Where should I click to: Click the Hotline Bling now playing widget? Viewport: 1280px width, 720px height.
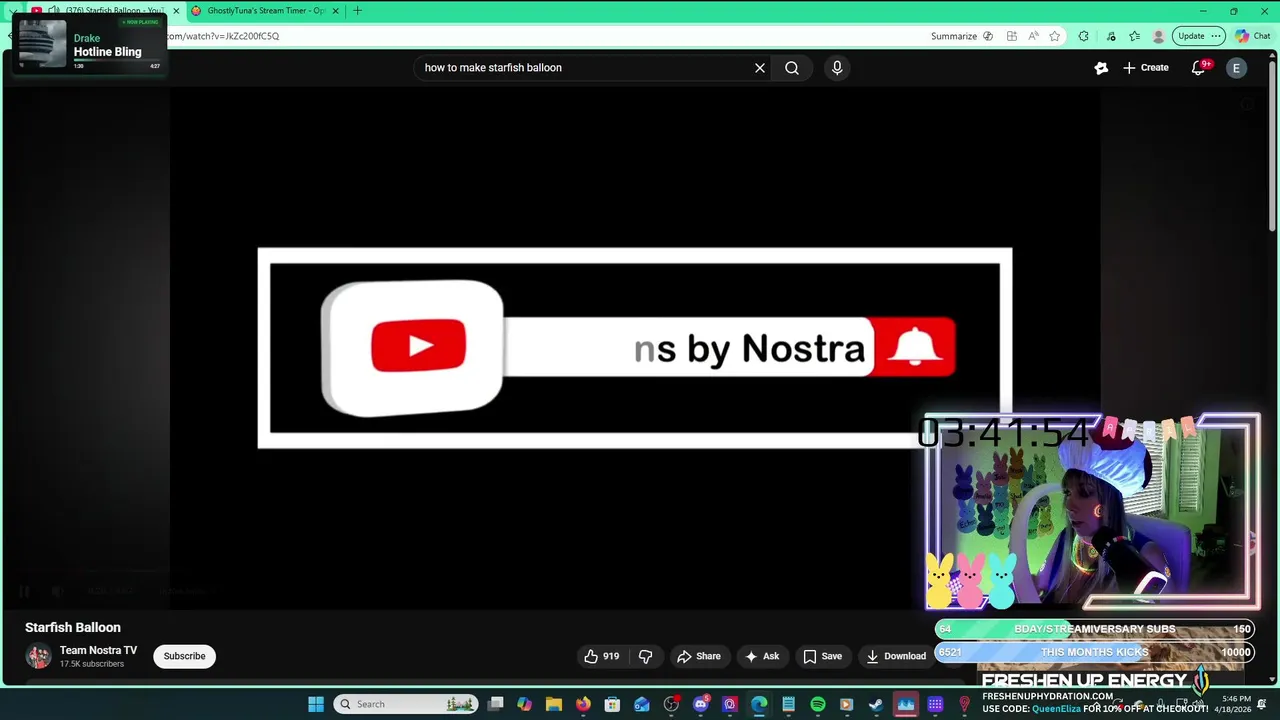(88, 46)
